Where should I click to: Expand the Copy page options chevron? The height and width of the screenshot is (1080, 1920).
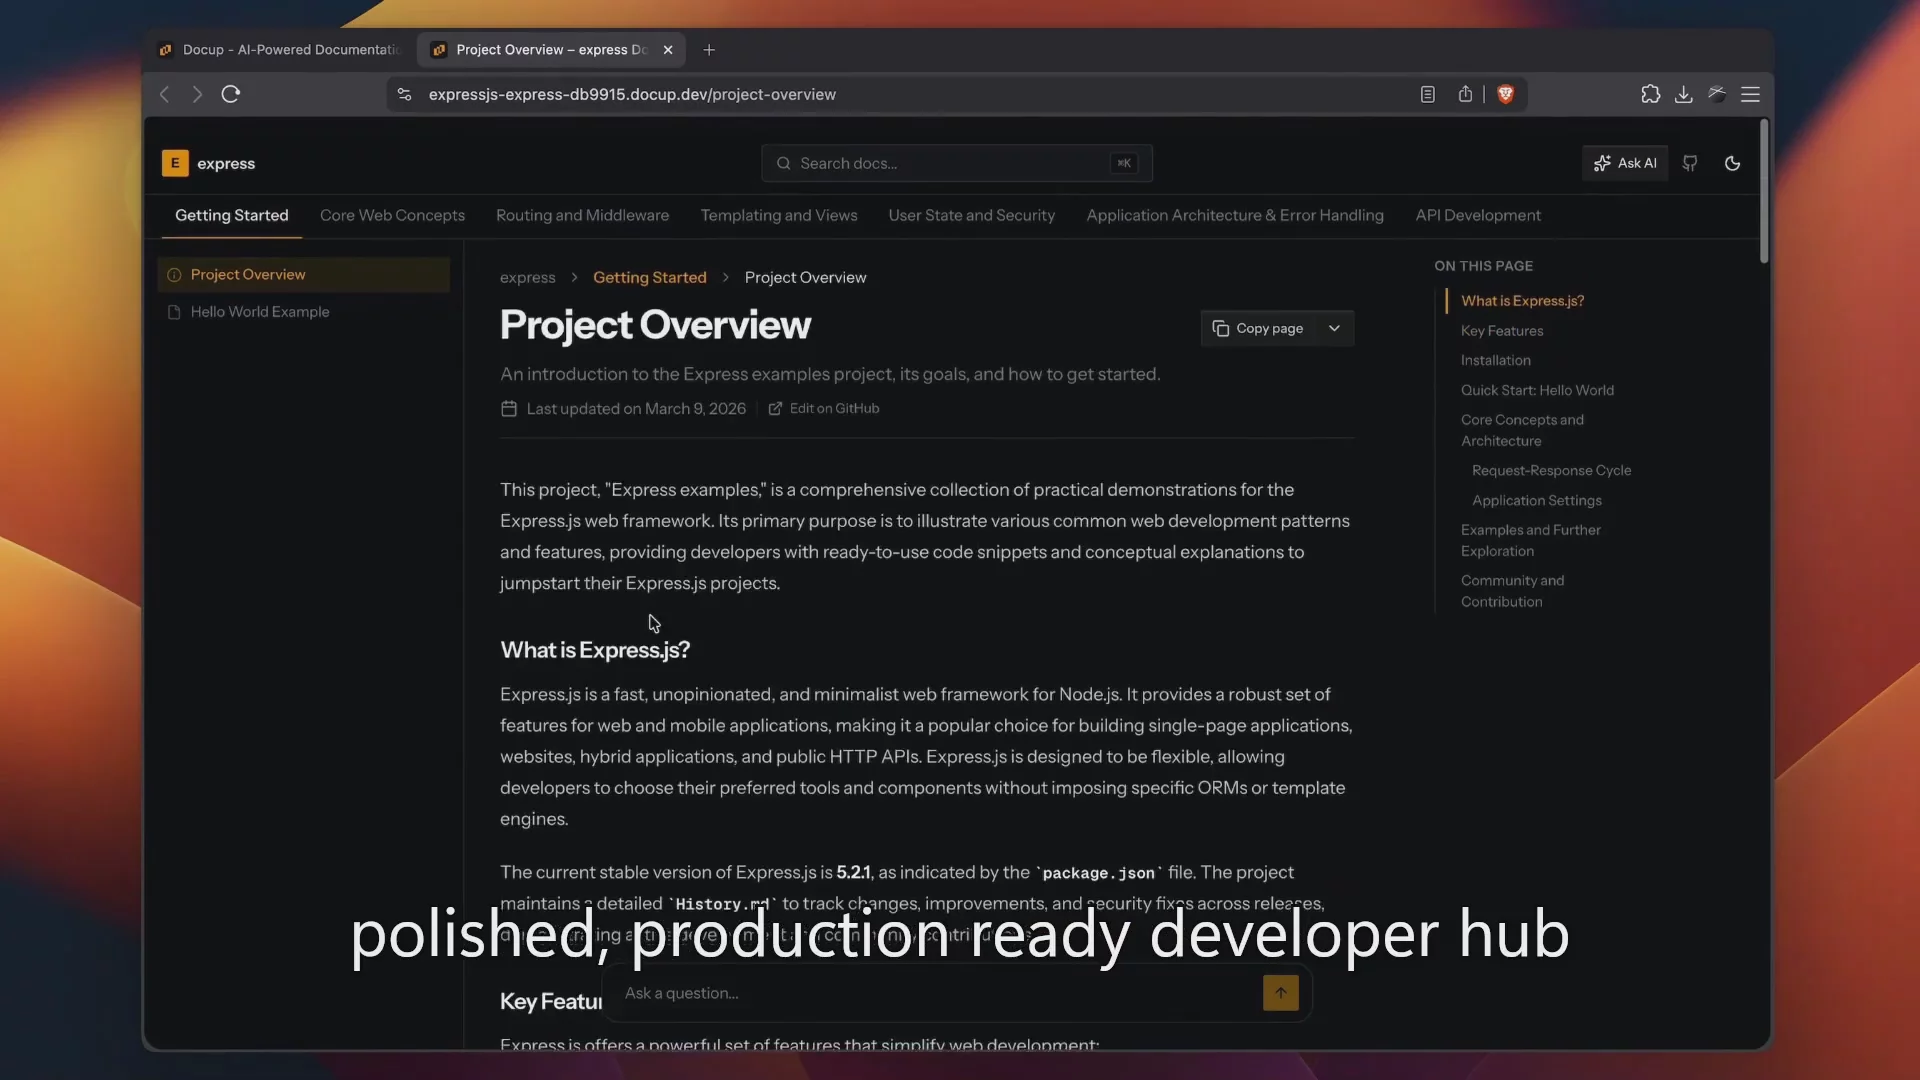pos(1334,328)
